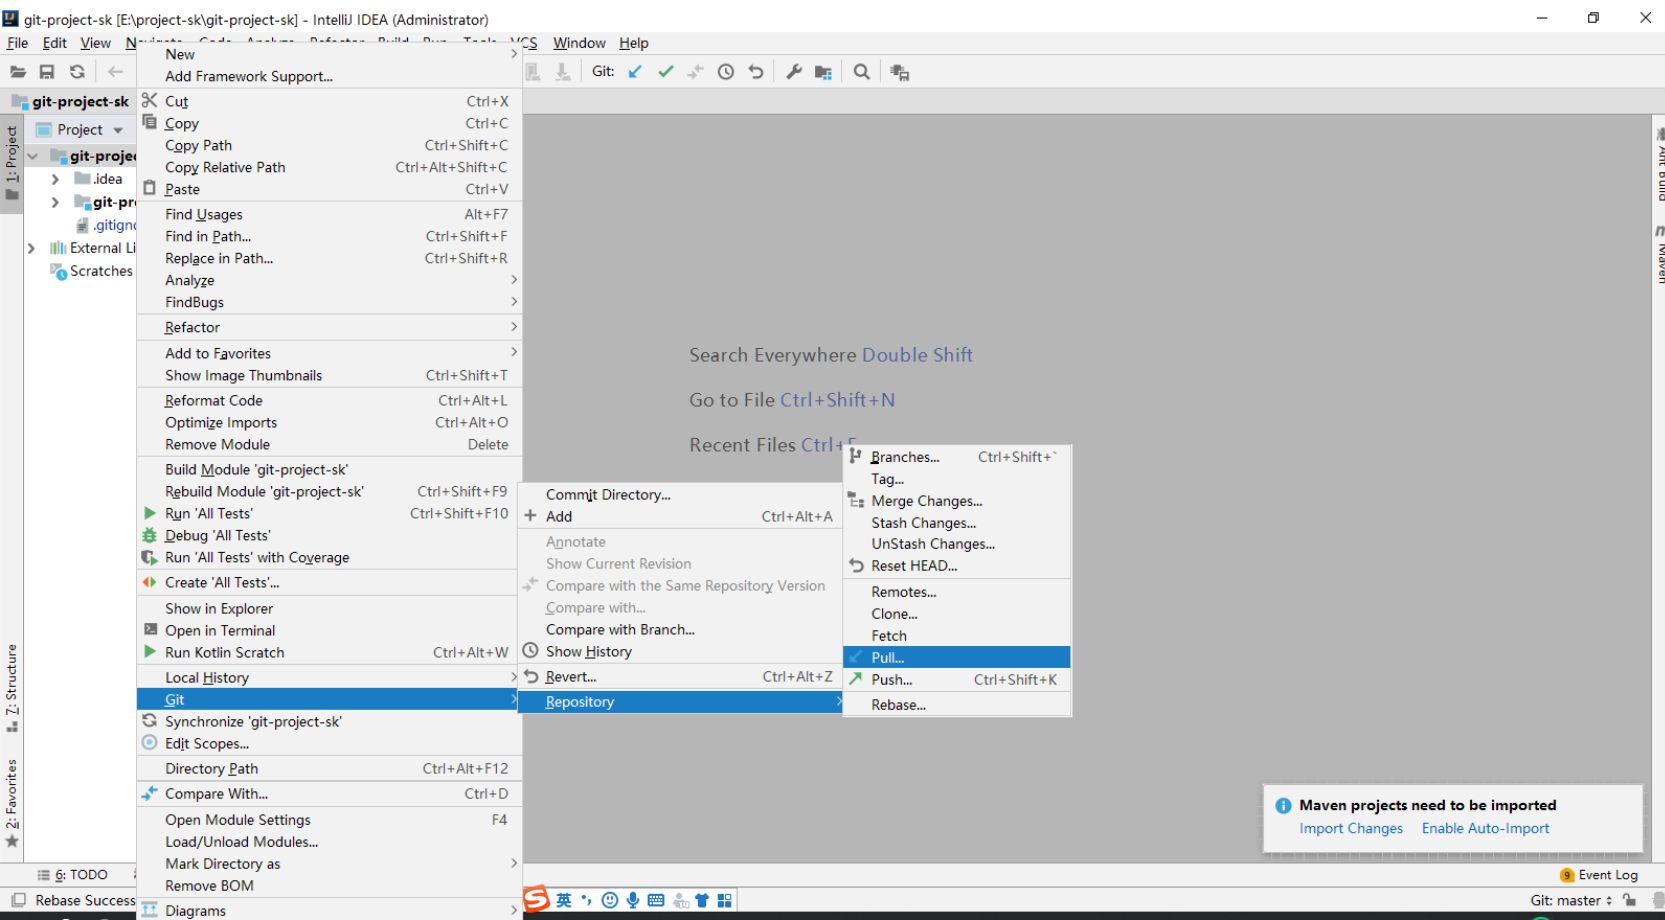
Task: Expand External Libraries tree node
Action: click(31, 248)
